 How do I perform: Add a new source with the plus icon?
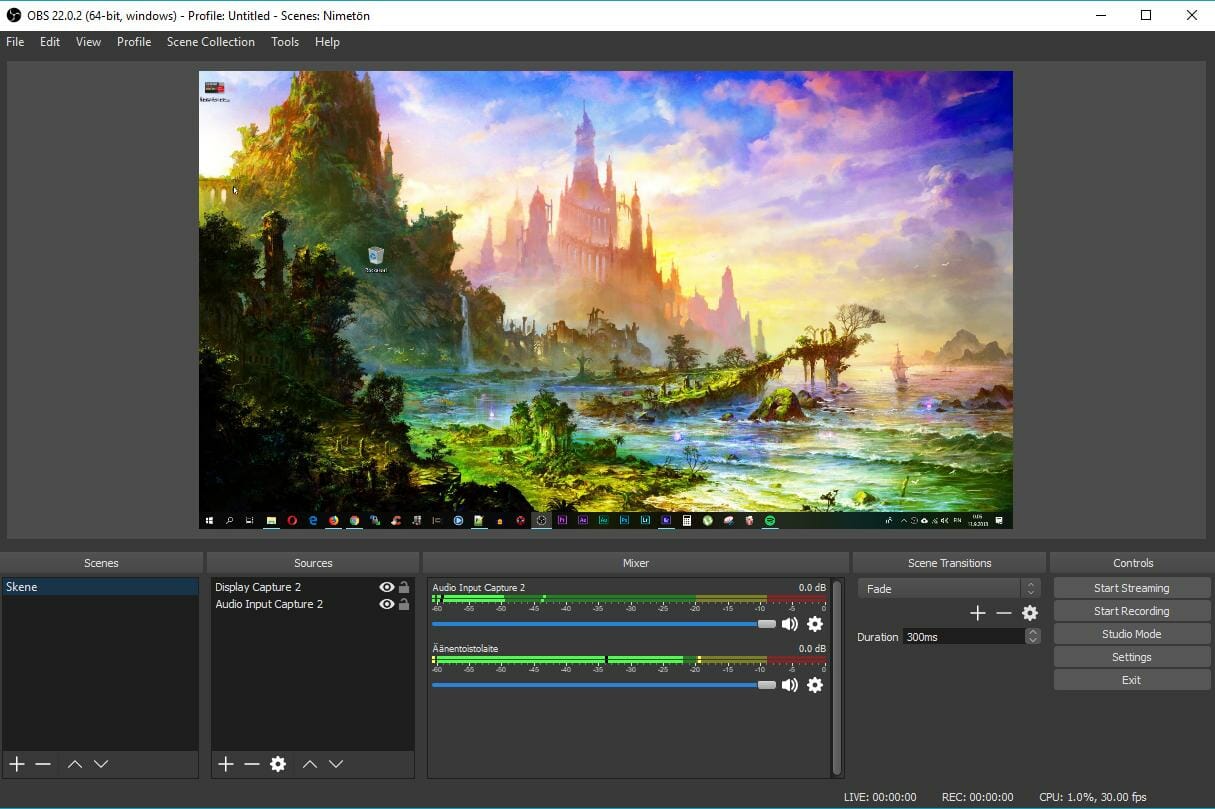[x=225, y=764]
